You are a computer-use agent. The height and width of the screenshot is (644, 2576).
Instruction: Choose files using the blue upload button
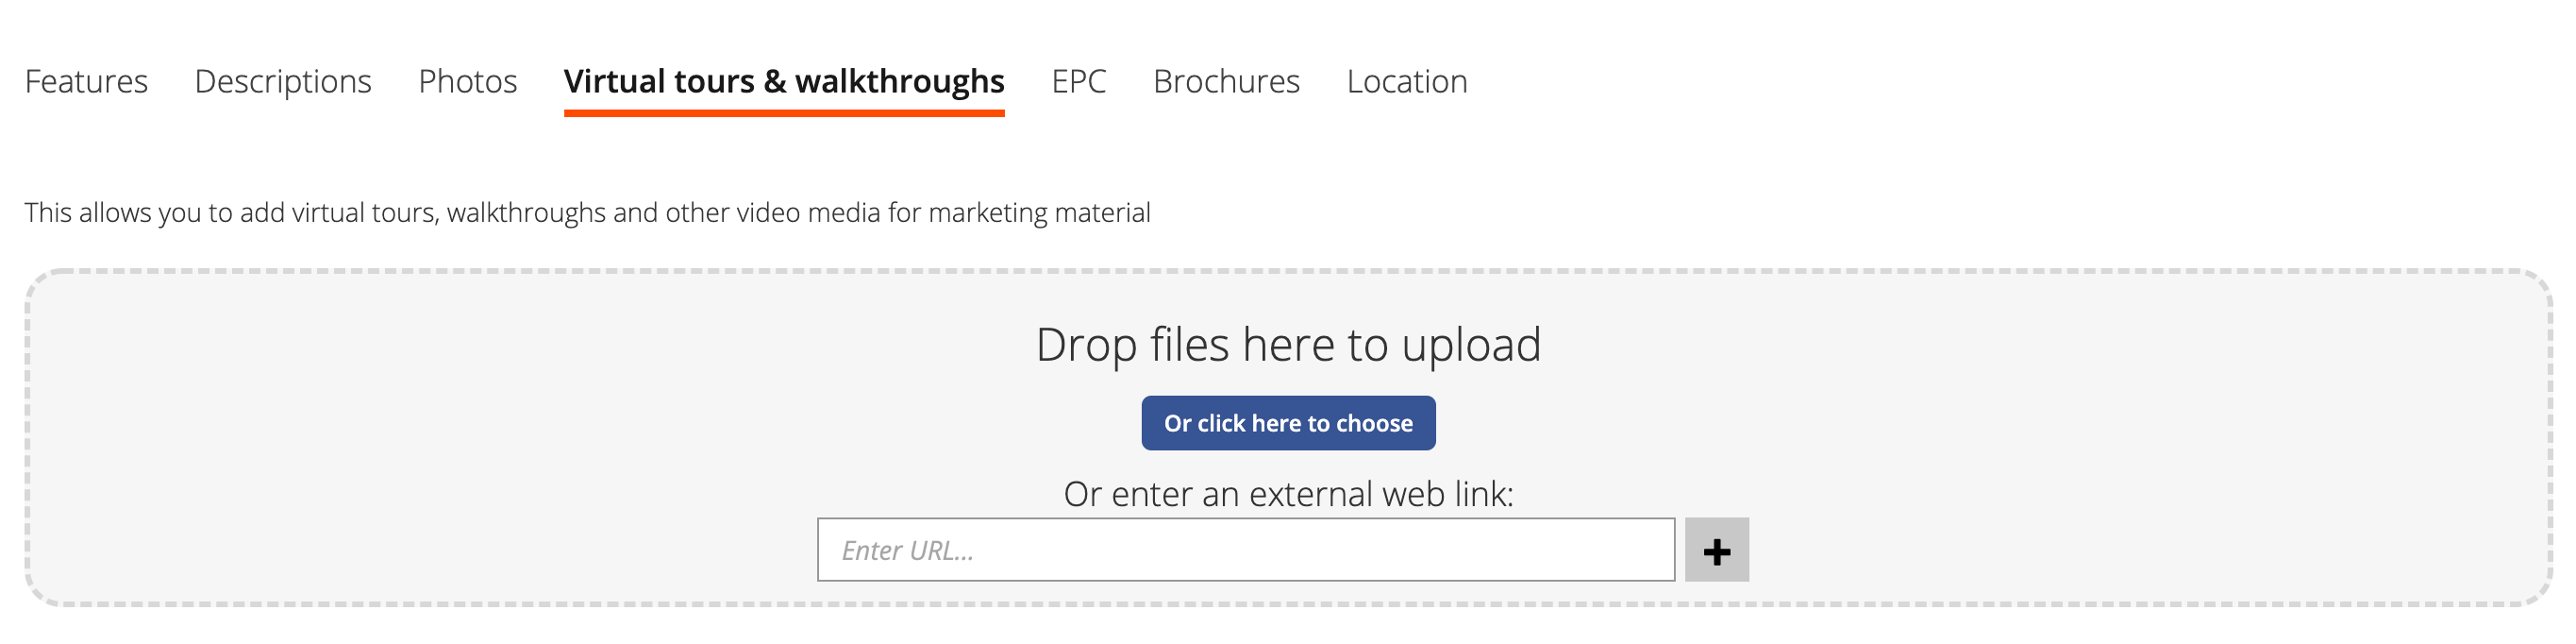1288,423
